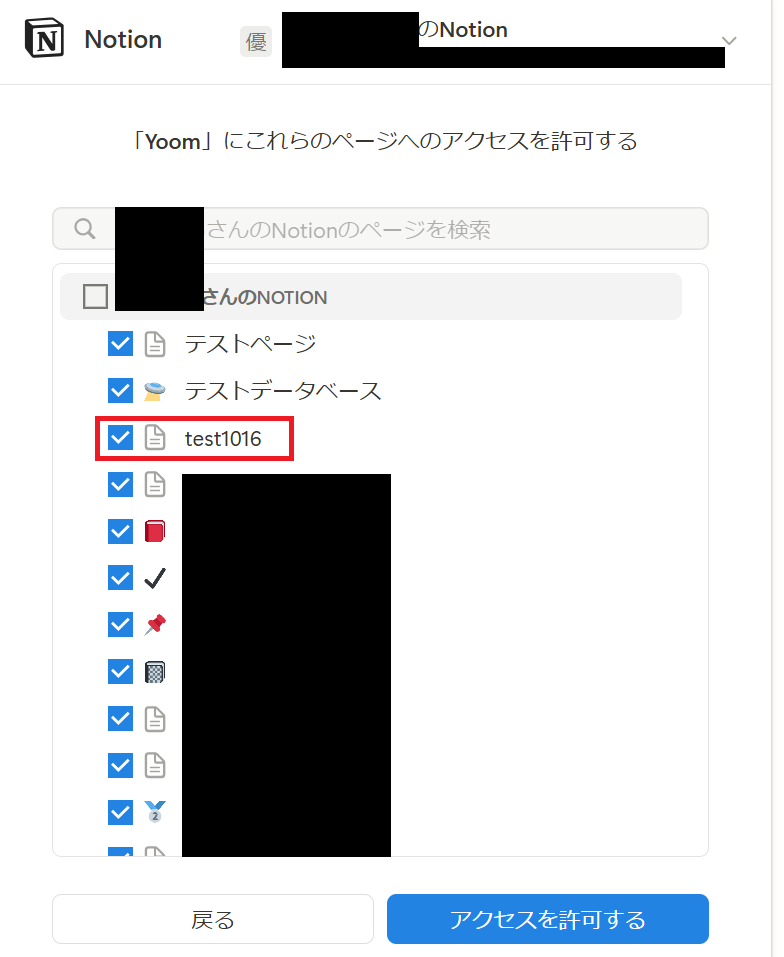Click the テストページ page icon

point(155,344)
